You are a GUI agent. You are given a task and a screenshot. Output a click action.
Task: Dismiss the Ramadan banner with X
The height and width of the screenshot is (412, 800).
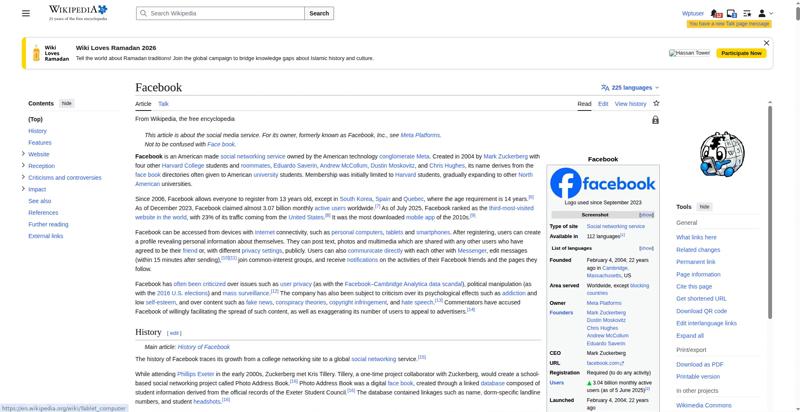pyautogui.click(x=766, y=43)
